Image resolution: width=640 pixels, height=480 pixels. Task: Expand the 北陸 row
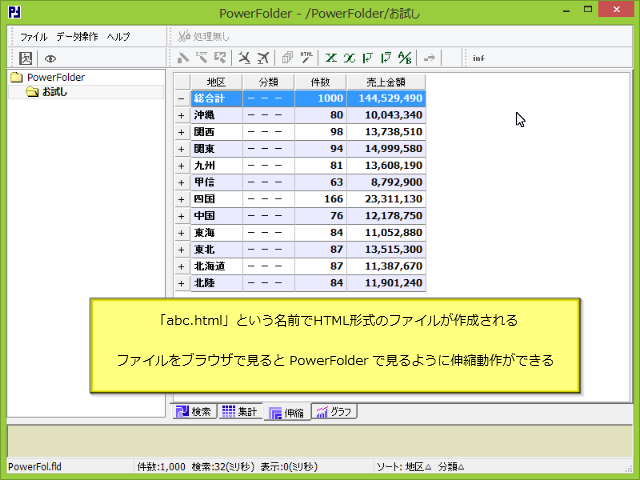[181, 283]
